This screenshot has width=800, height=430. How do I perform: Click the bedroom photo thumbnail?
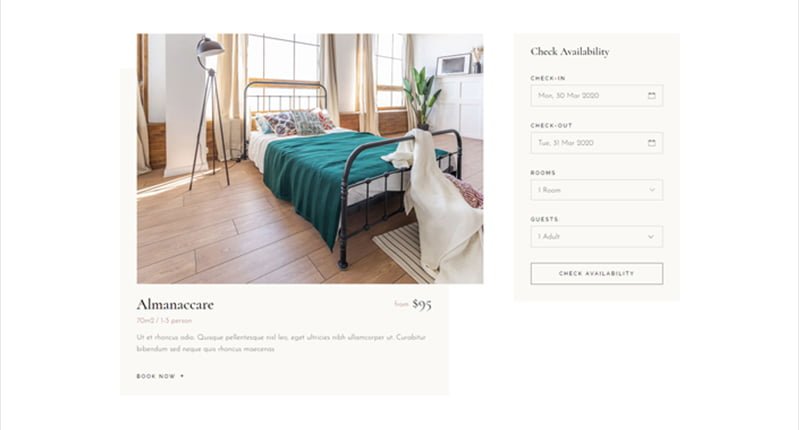tap(310, 159)
